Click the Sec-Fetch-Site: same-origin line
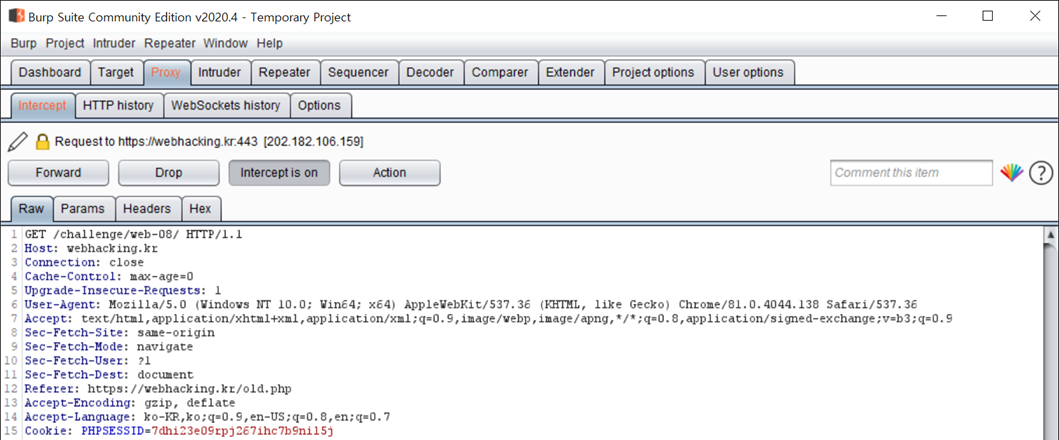 coord(120,333)
